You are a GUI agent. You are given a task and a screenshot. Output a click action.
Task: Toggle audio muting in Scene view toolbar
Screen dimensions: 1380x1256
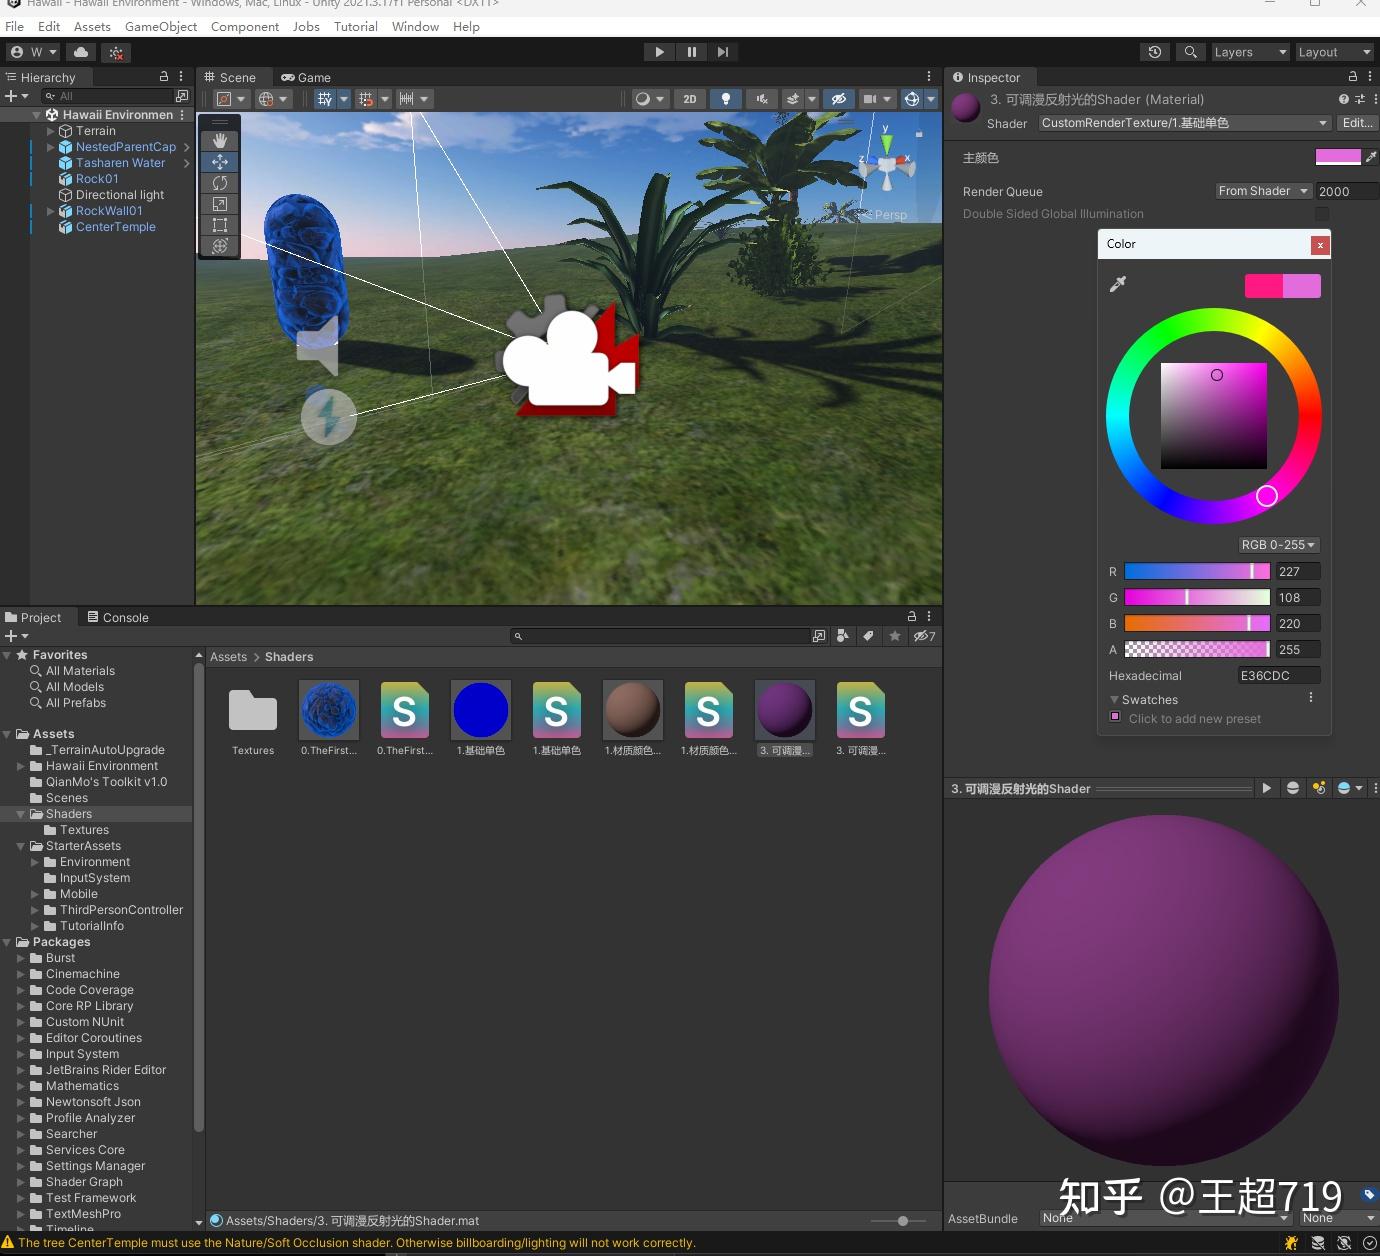pyautogui.click(x=761, y=98)
